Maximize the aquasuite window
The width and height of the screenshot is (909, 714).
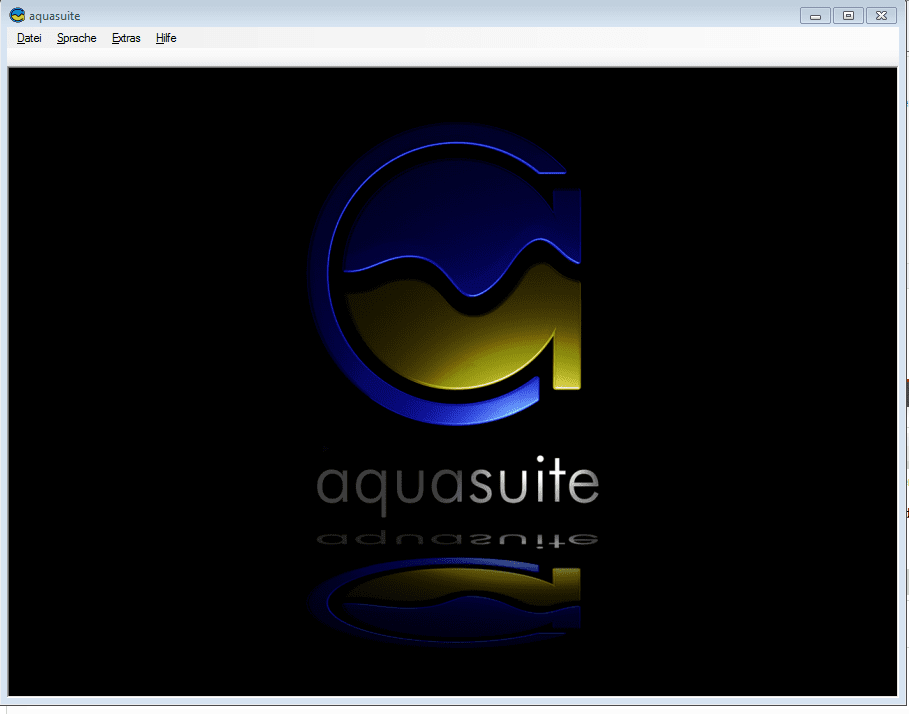(x=848, y=16)
